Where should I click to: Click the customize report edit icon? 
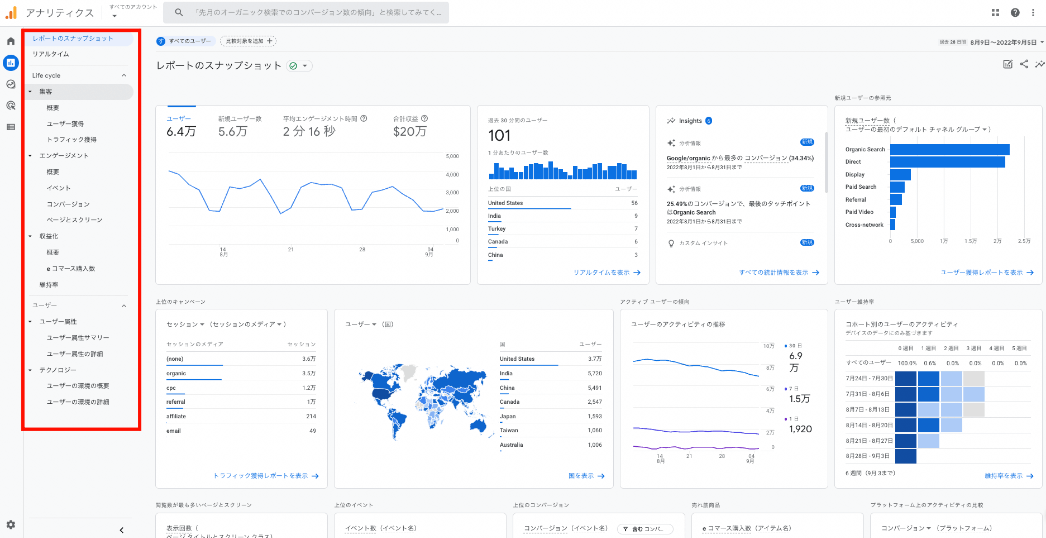[1007, 64]
